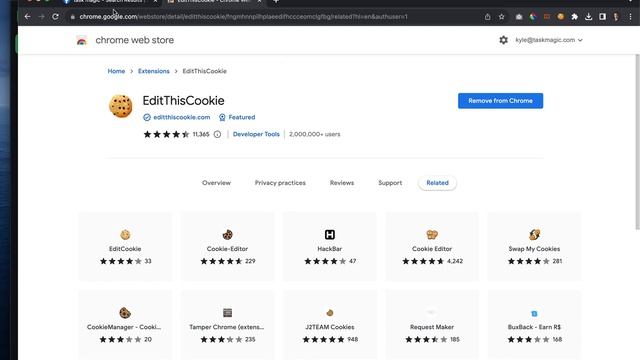Open the Extensions puzzle piece menu
Image resolution: width=640 pixels, height=360 pixels.
point(575,17)
